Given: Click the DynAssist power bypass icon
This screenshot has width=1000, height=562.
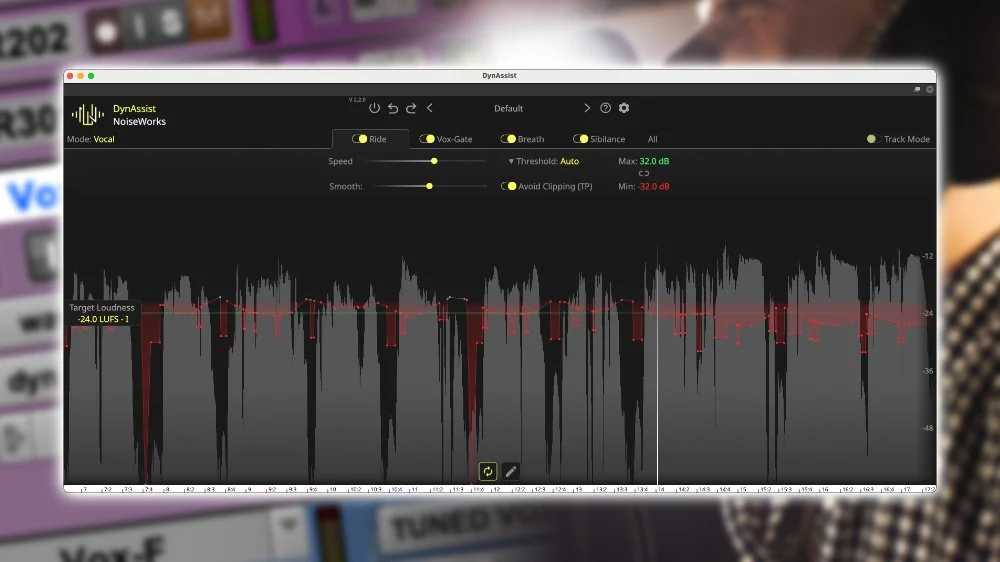Looking at the screenshot, I should pyautogui.click(x=374, y=108).
